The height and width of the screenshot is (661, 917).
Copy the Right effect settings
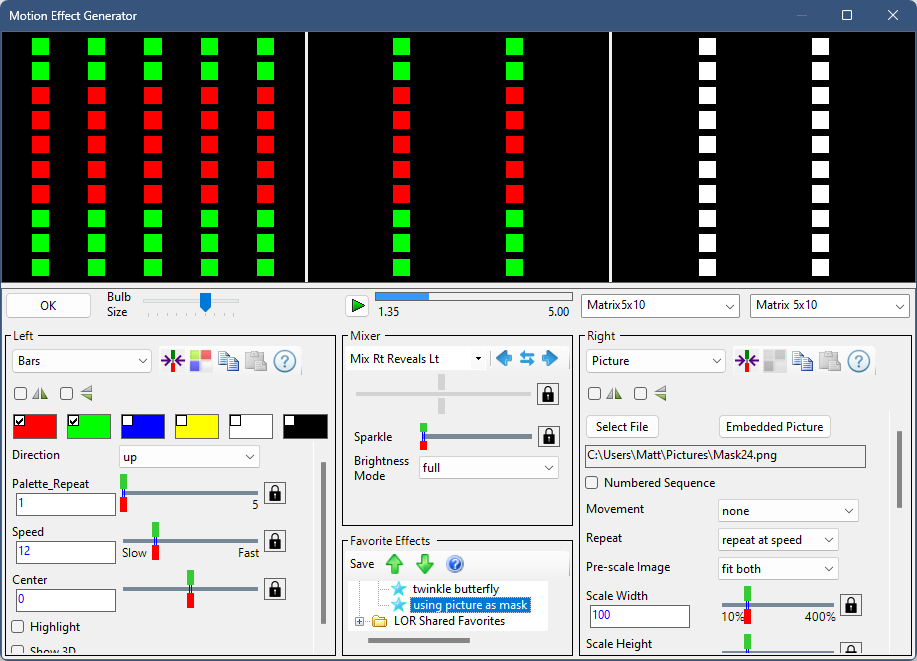tap(802, 361)
